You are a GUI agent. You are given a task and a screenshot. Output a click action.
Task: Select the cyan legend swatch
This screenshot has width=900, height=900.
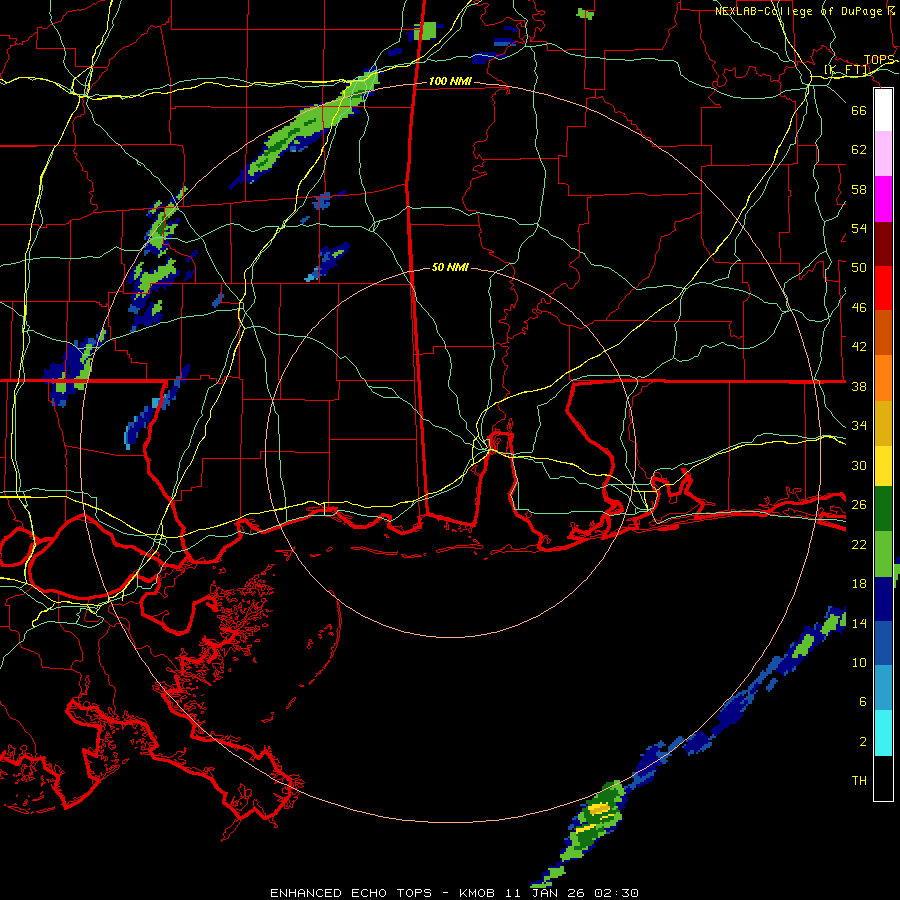(x=883, y=733)
